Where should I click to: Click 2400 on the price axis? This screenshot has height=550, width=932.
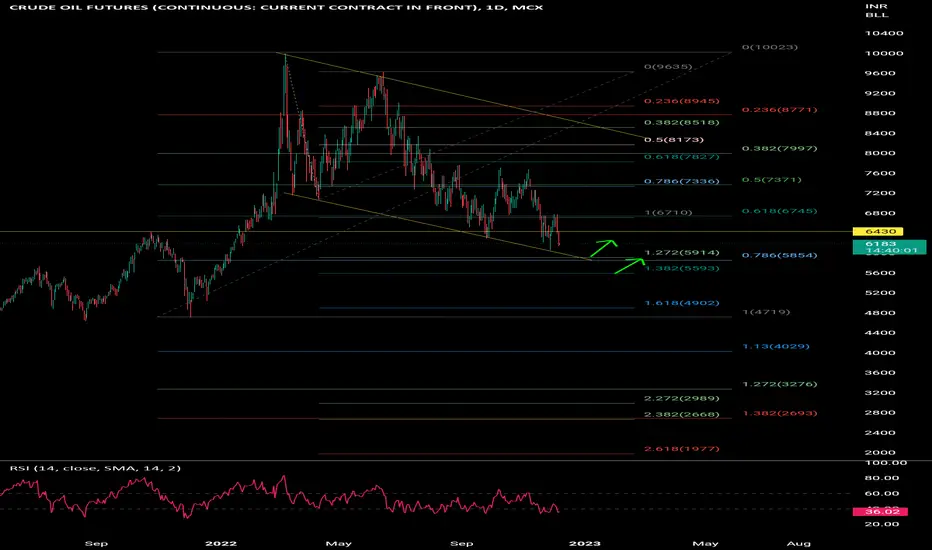[880, 433]
